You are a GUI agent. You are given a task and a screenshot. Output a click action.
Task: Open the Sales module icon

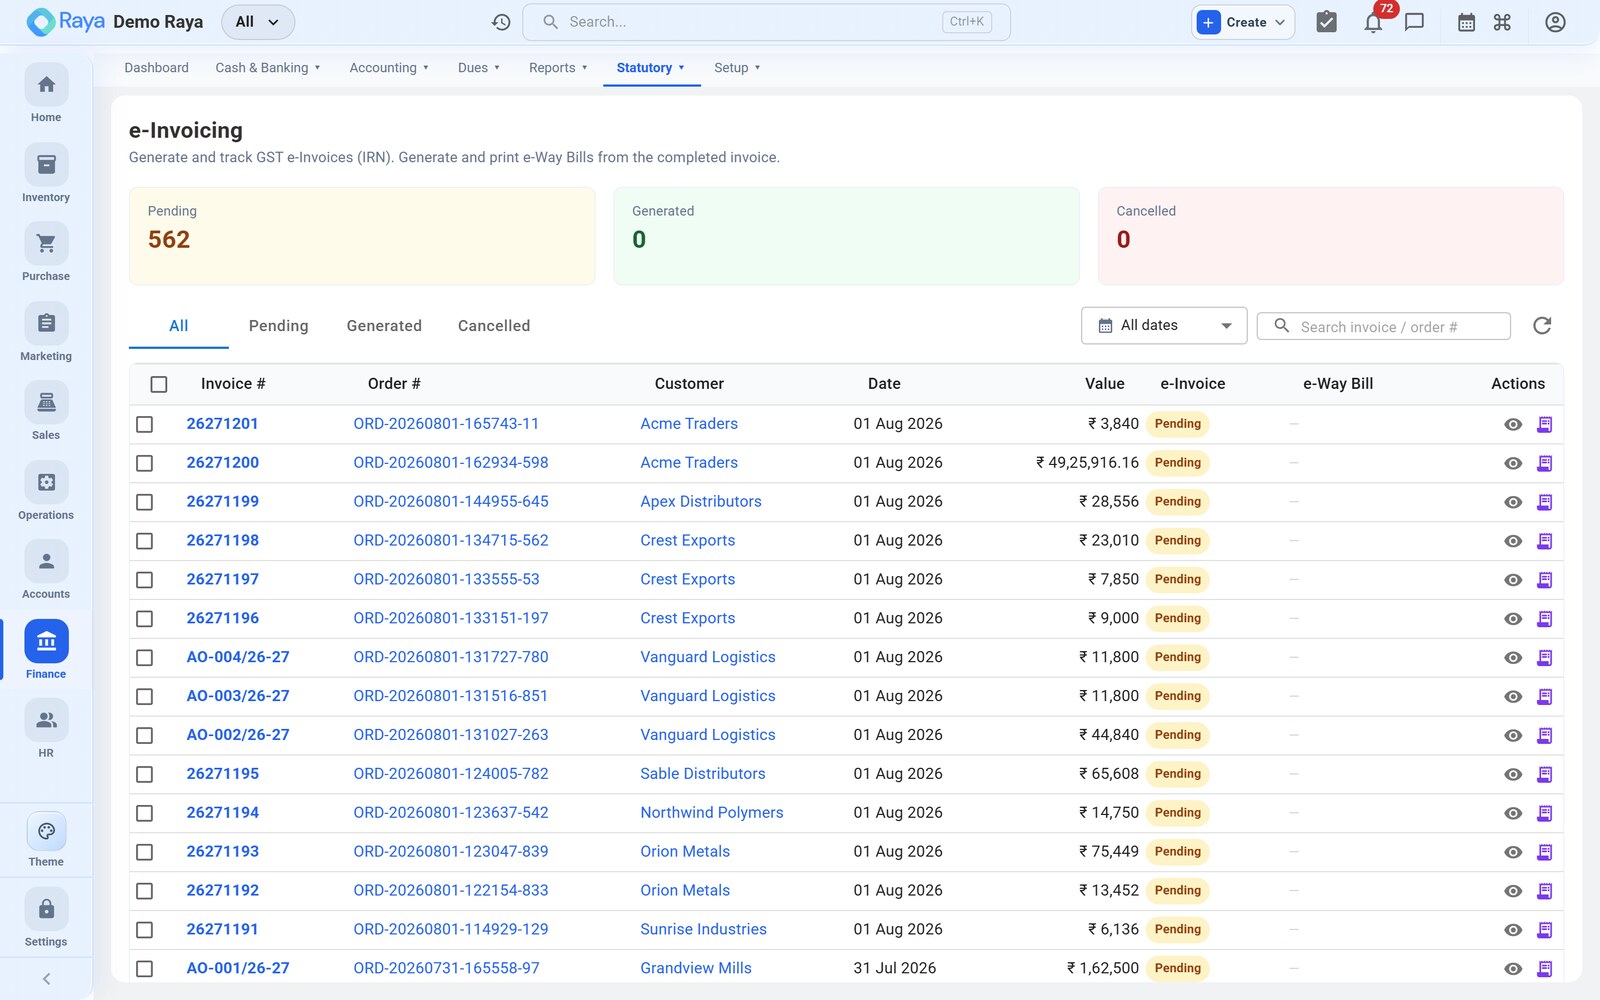pyautogui.click(x=46, y=403)
